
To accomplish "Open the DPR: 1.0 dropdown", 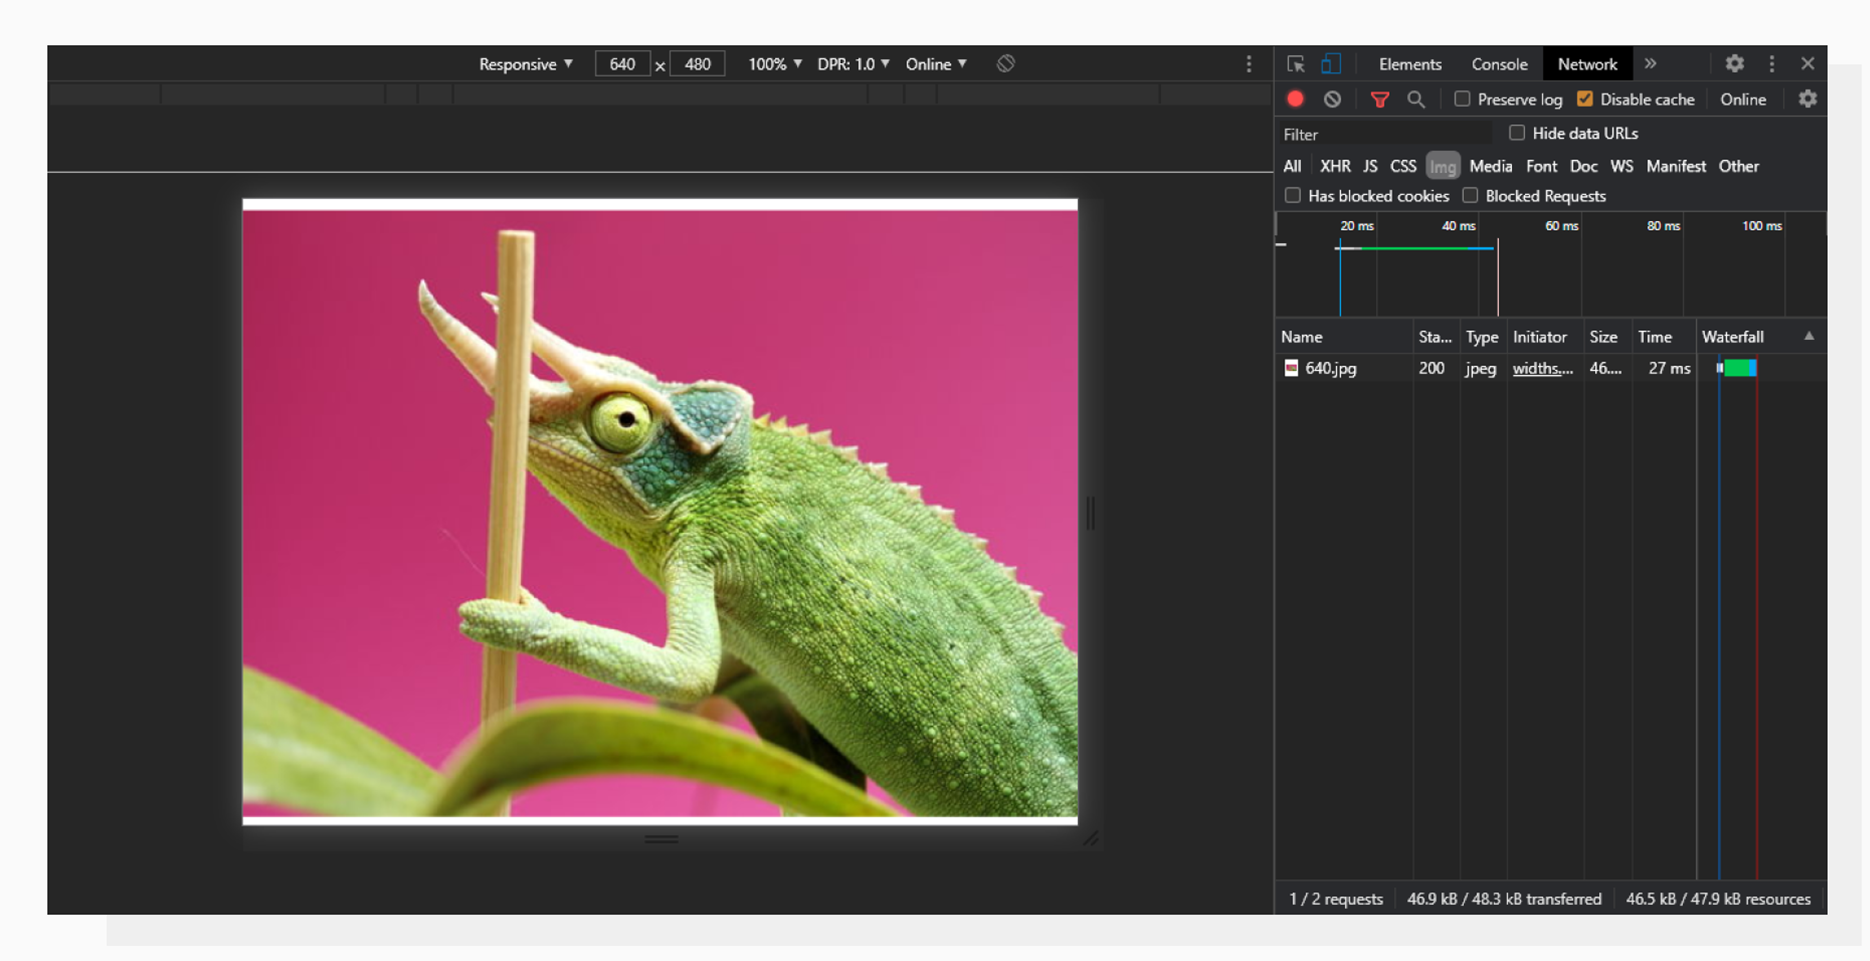I will point(852,63).
